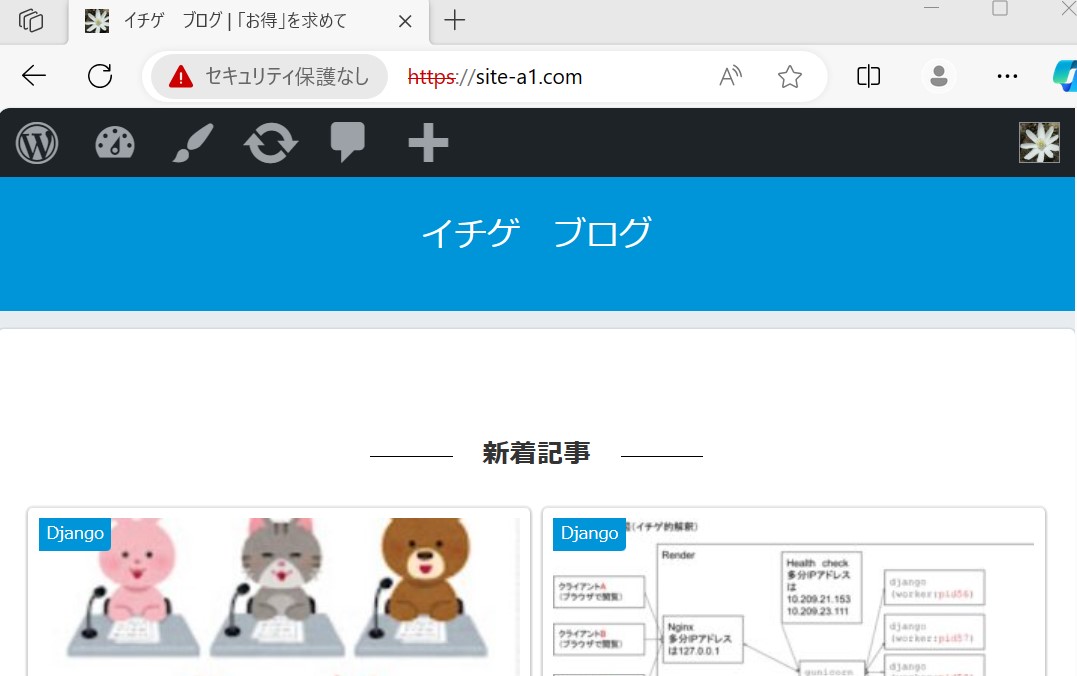
Task: Open the Customize paintbrush icon
Action: click(193, 144)
